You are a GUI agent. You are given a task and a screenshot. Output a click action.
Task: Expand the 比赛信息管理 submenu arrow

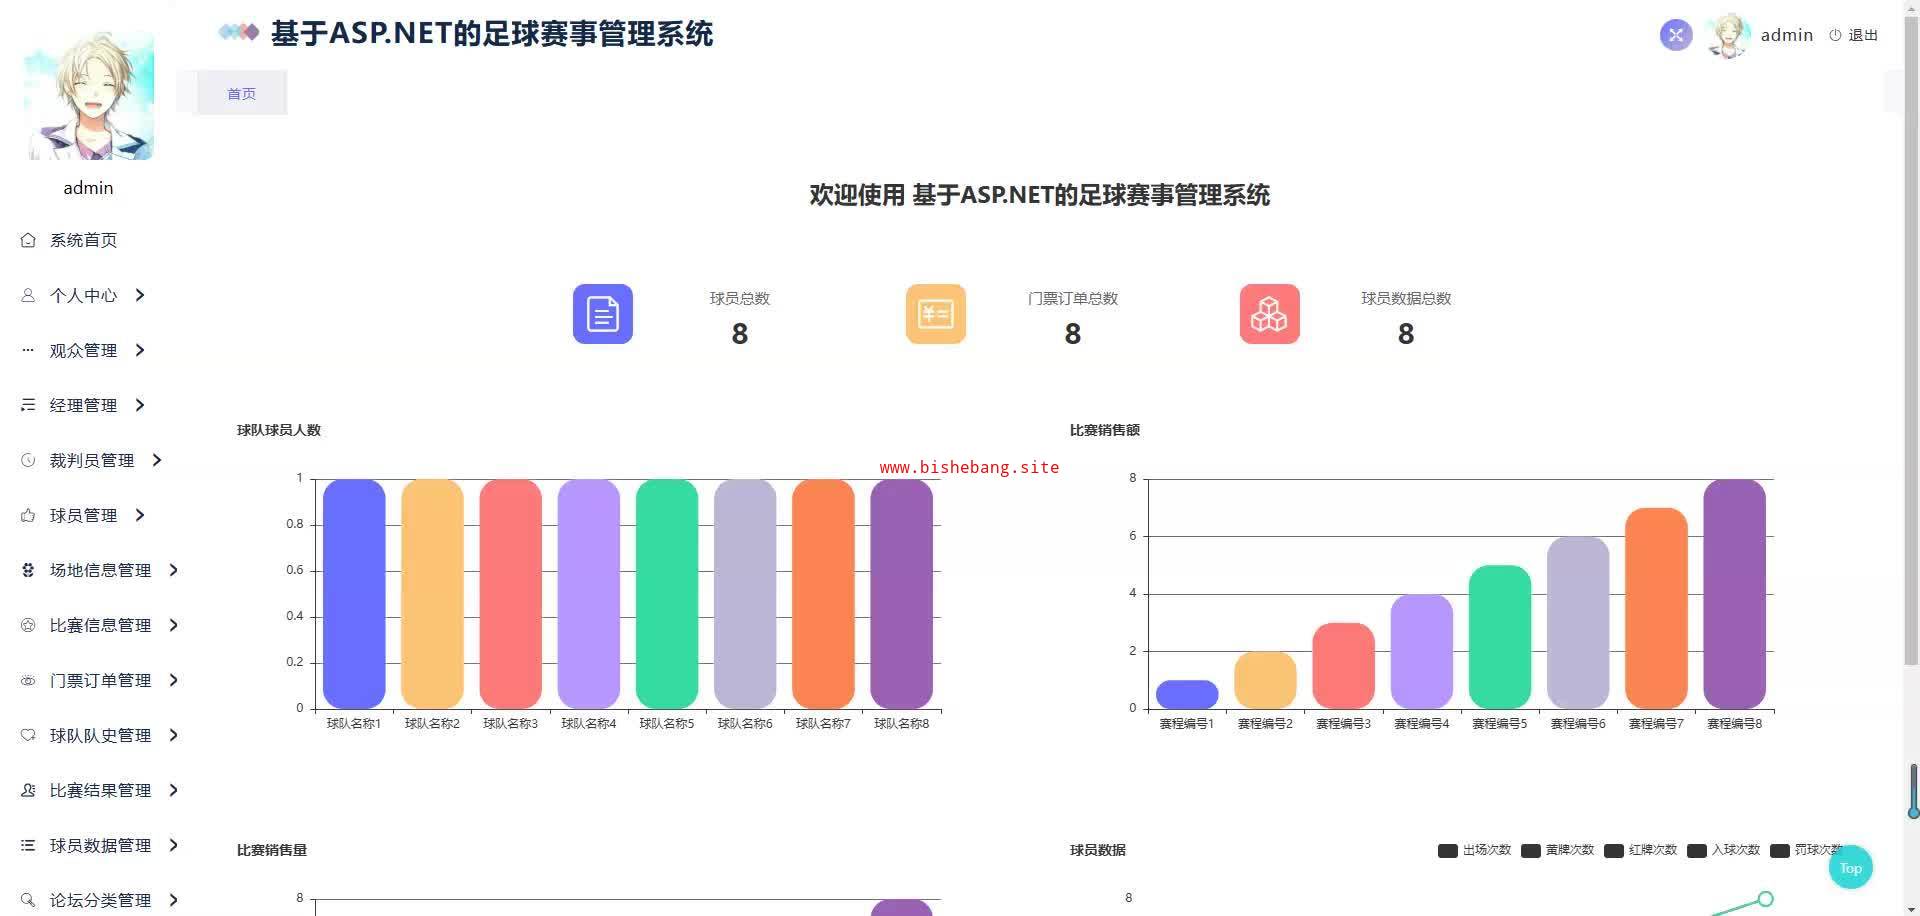tap(174, 625)
